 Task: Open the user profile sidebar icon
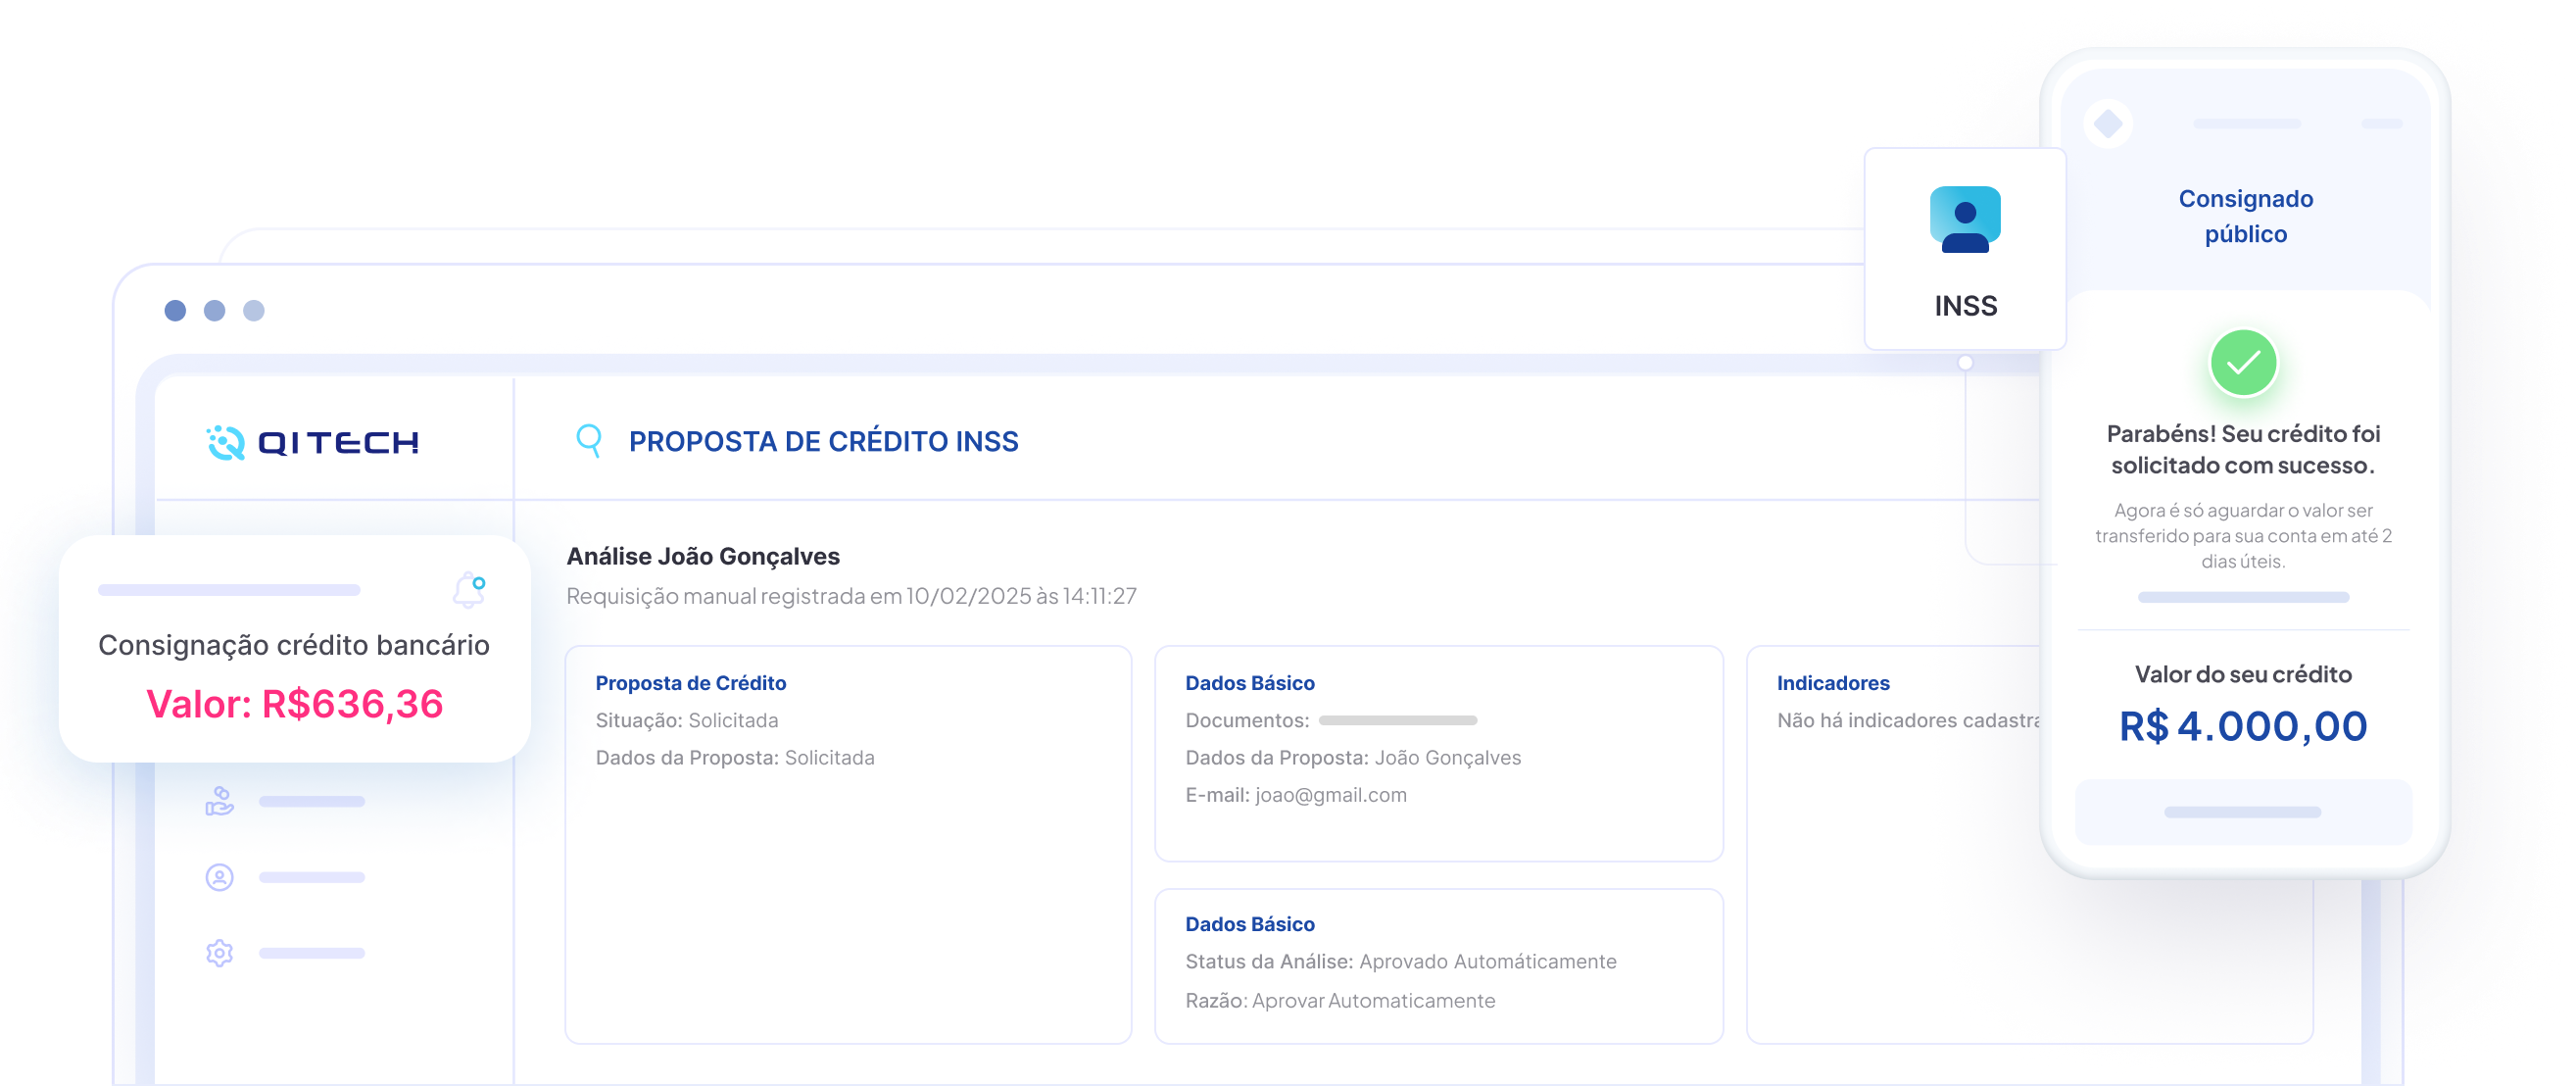(x=219, y=877)
